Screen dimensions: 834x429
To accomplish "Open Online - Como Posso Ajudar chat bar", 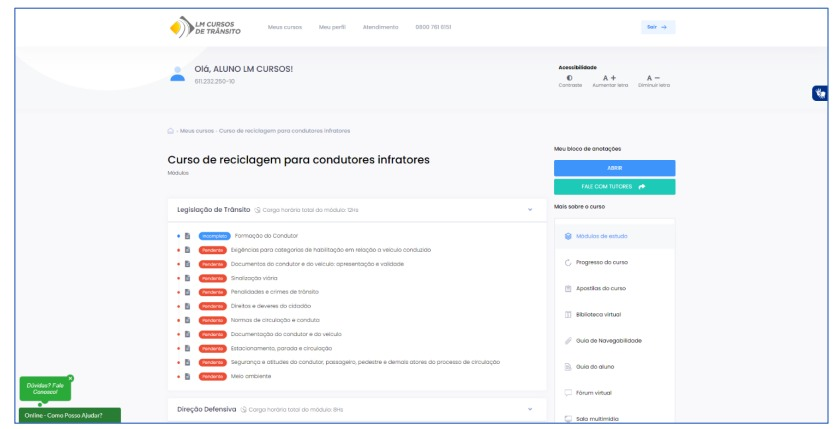I will coord(70,415).
